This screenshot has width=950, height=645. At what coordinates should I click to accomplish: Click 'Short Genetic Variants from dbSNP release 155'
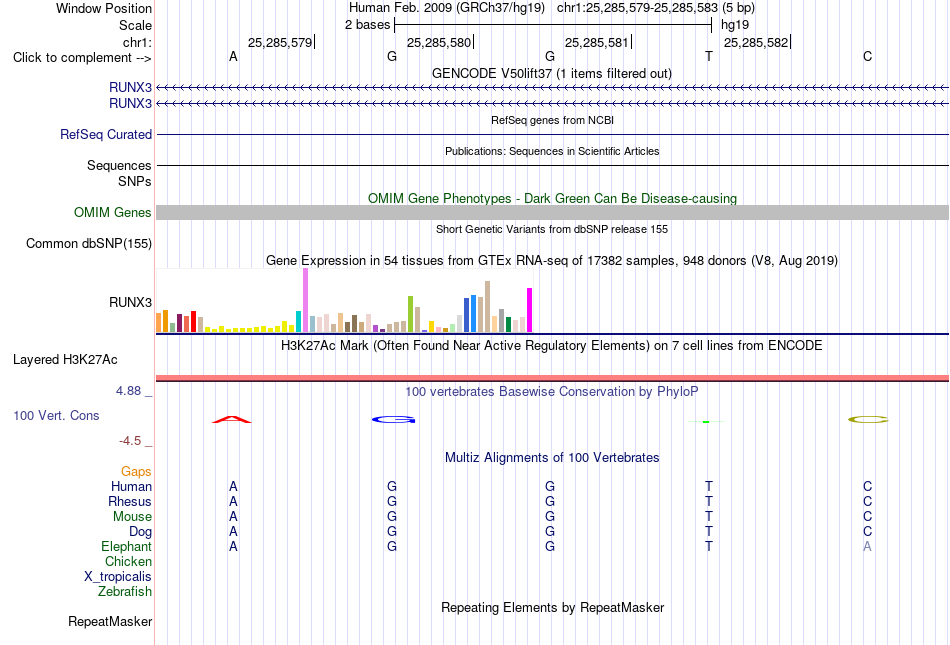point(552,230)
